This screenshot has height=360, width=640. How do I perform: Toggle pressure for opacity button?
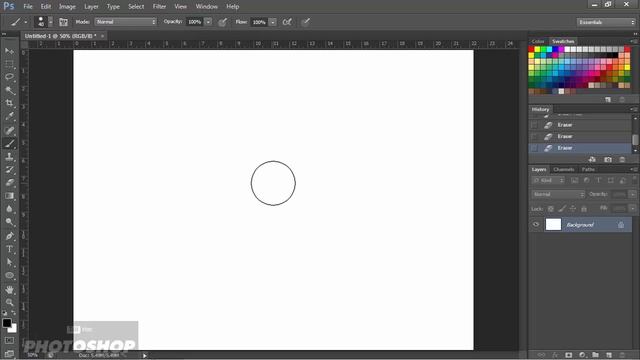(222, 22)
